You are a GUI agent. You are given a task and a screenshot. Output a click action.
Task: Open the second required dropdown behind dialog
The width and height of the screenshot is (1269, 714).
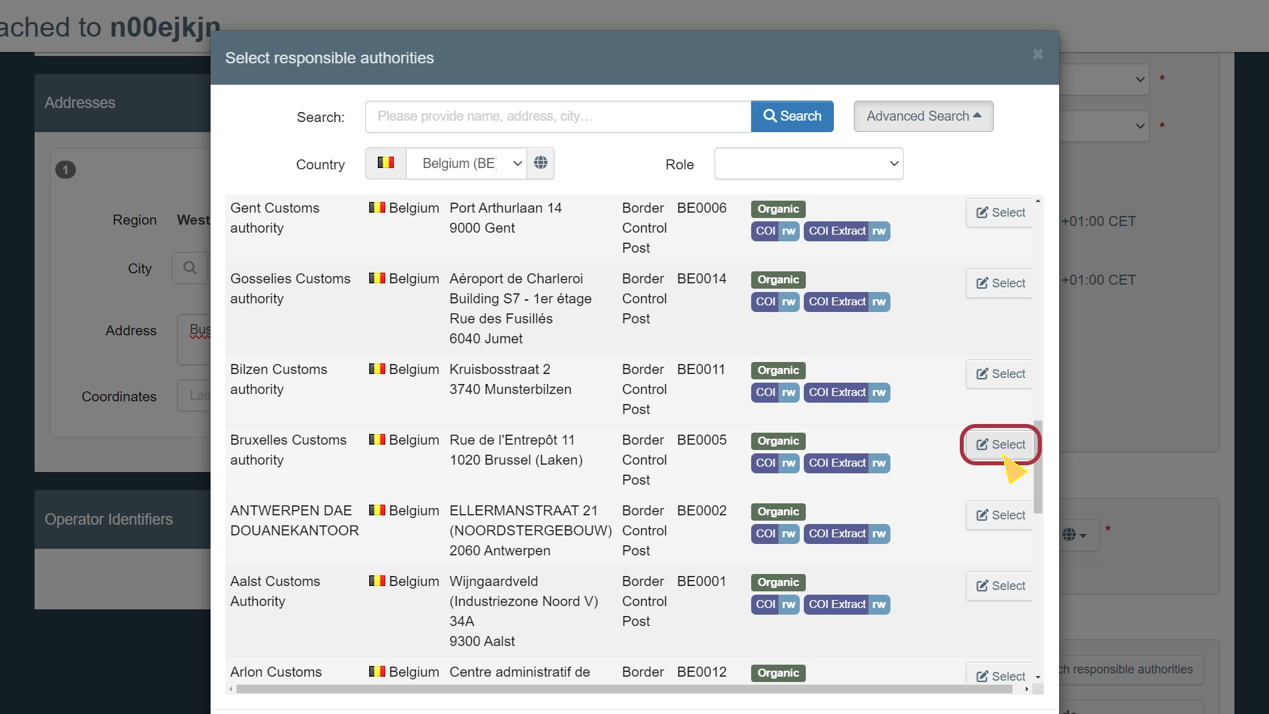(1104, 126)
